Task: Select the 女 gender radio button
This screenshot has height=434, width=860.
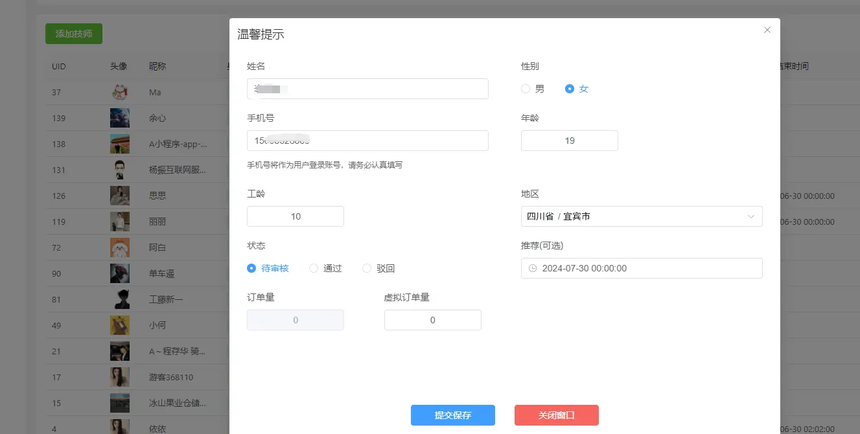Action: pyautogui.click(x=570, y=89)
